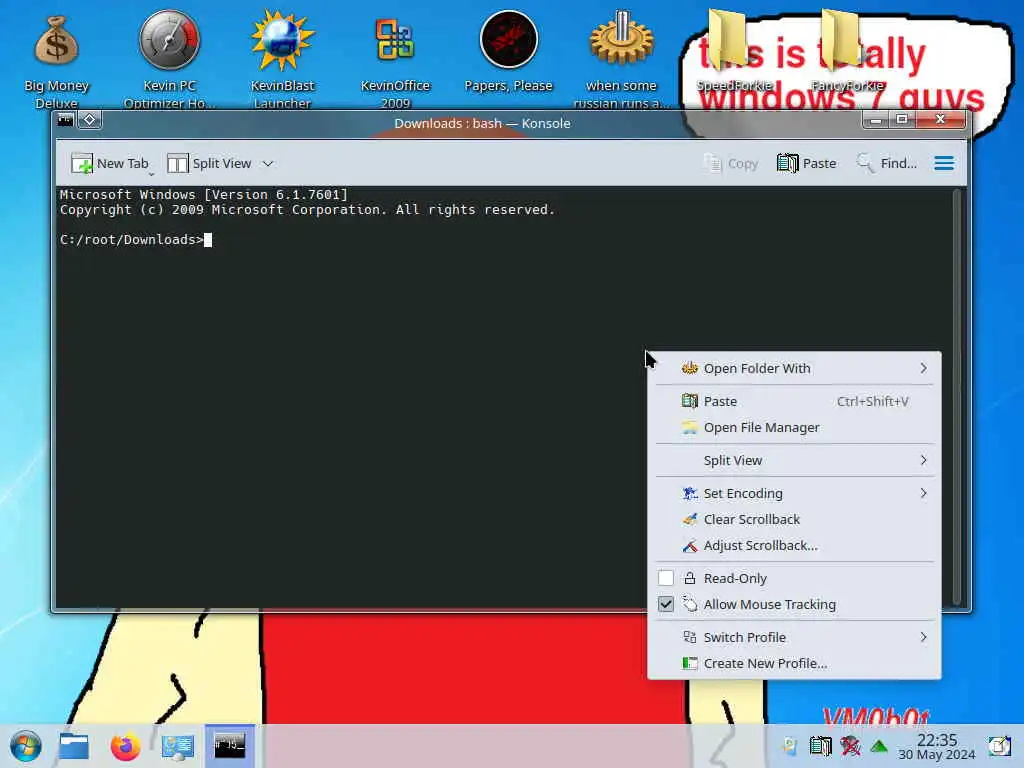Expand Open Folder With submenu
This screenshot has height=768, width=1024.
click(793, 368)
